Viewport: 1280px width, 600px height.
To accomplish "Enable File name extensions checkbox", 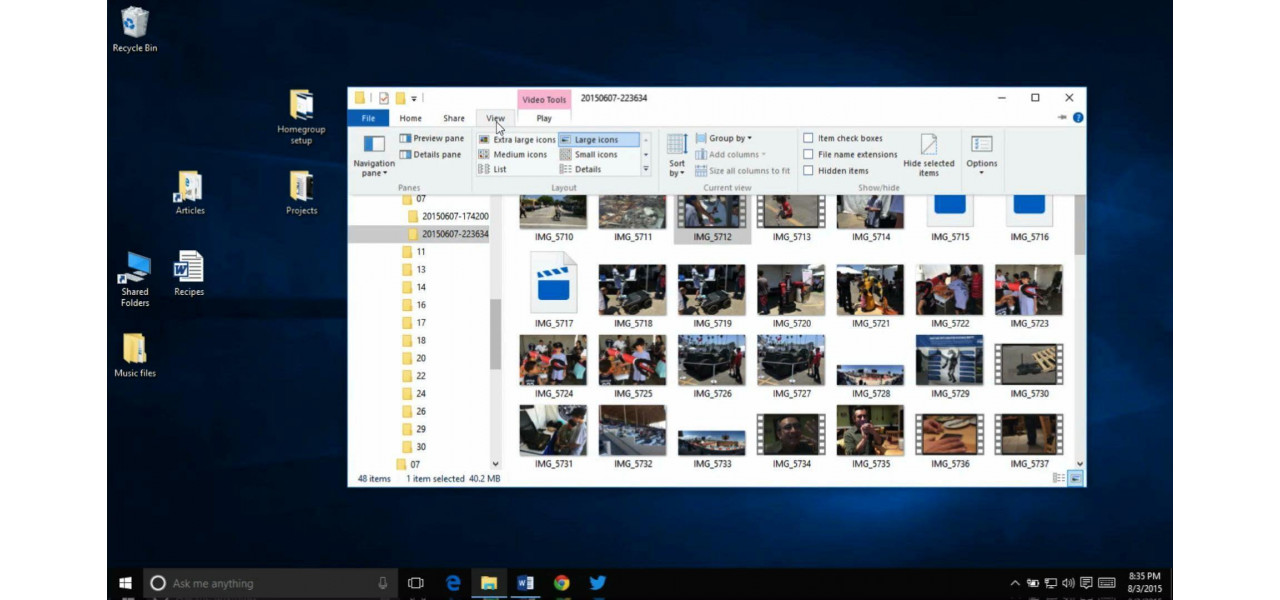I will tap(809, 155).
